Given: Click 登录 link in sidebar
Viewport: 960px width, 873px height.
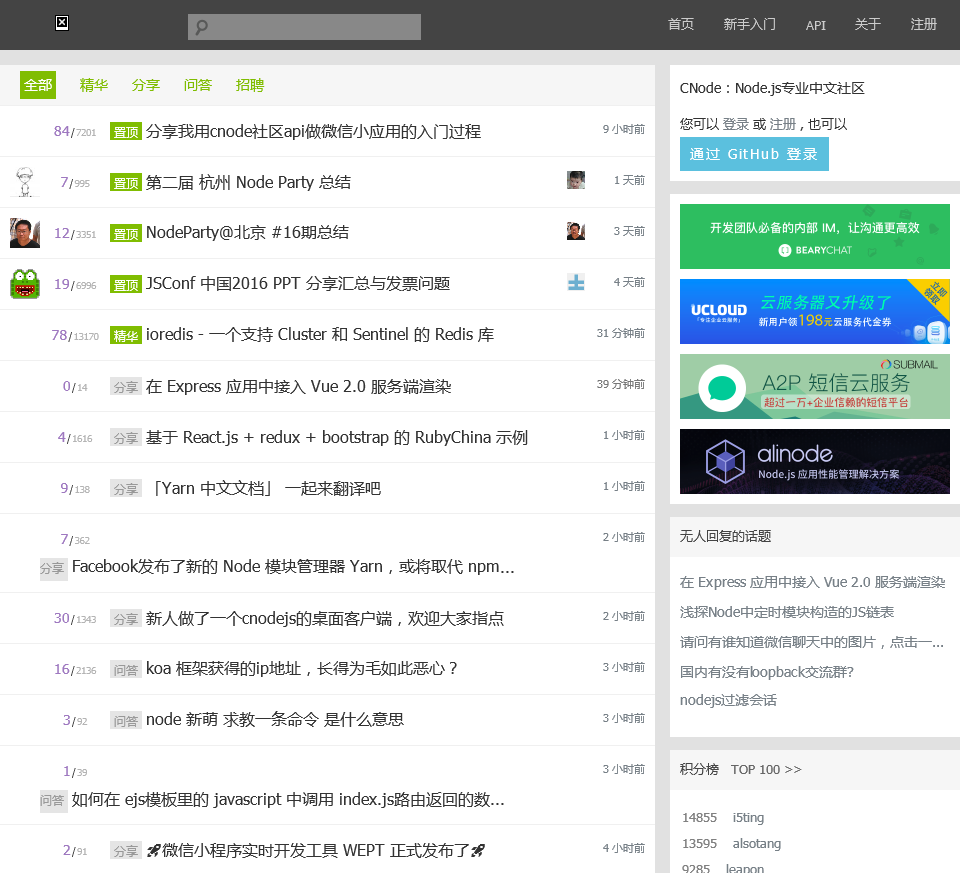Looking at the screenshot, I should point(735,124).
